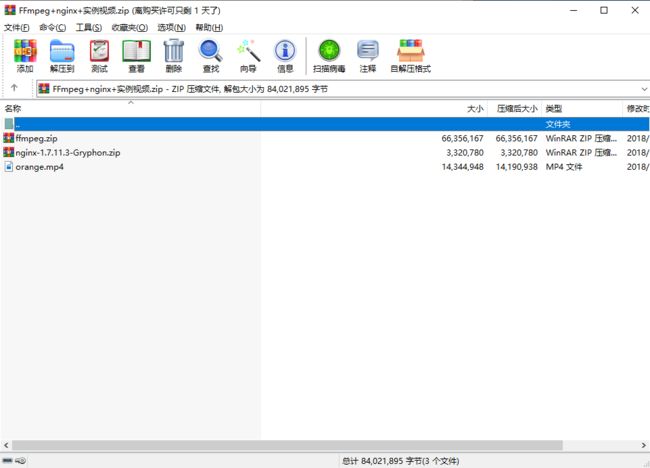Open the 帮助(H) menu
This screenshot has height=468, width=650.
click(209, 27)
